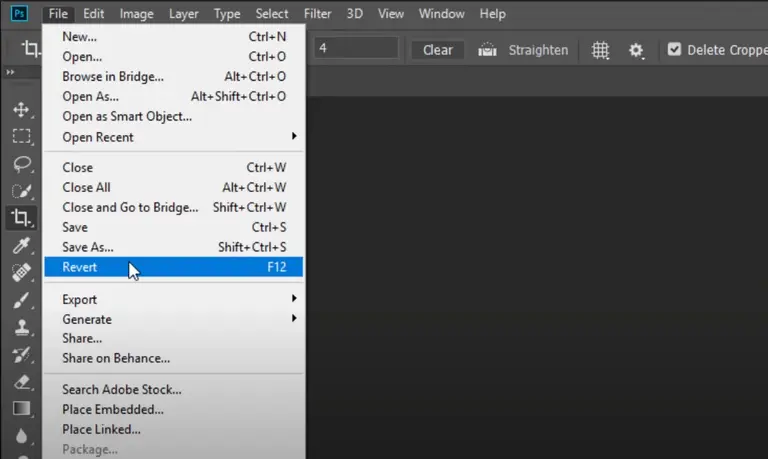Image resolution: width=768 pixels, height=459 pixels.
Task: Select the History Brush tool
Action: (22, 355)
